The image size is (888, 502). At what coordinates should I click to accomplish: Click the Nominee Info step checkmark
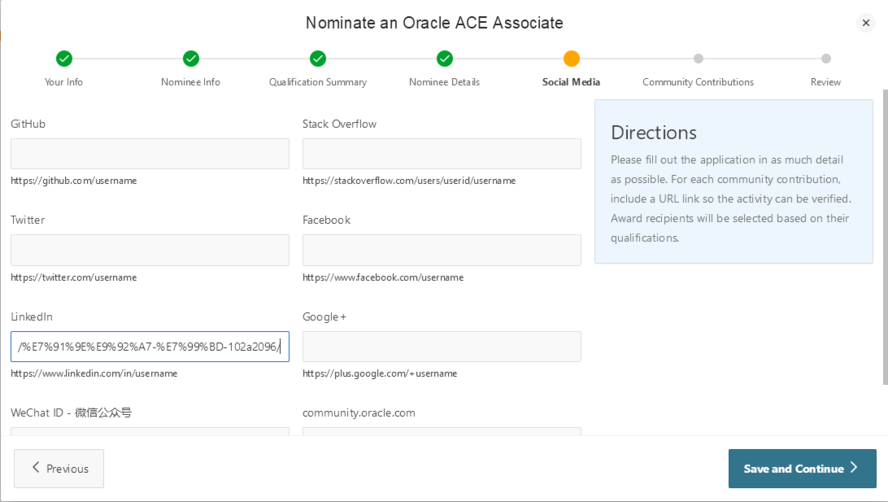pyautogui.click(x=191, y=59)
